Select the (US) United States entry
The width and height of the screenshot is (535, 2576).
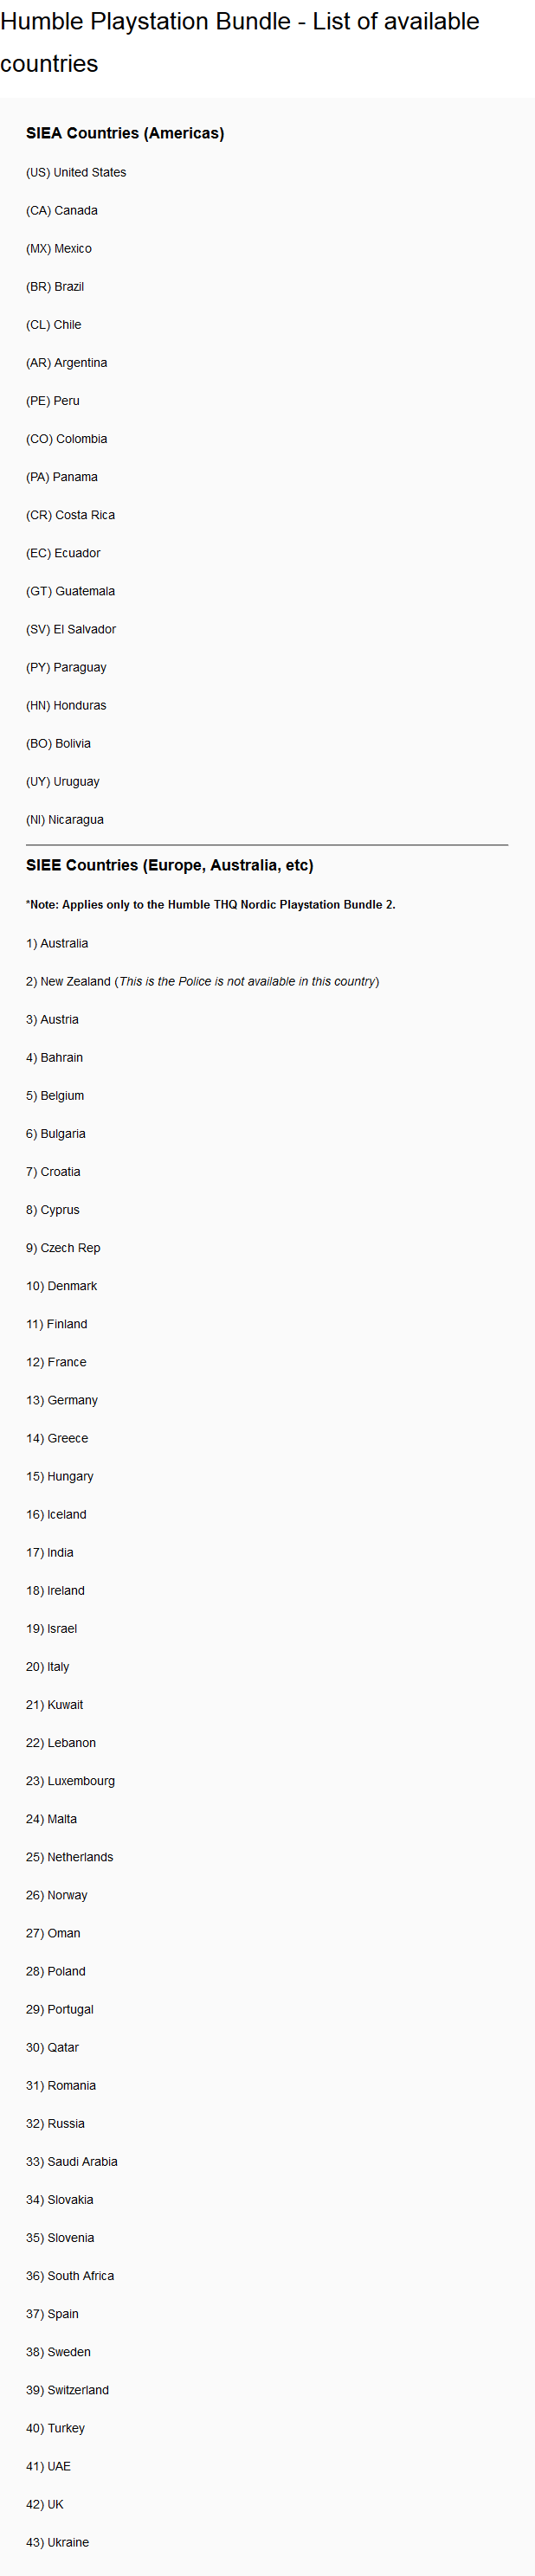tap(76, 172)
